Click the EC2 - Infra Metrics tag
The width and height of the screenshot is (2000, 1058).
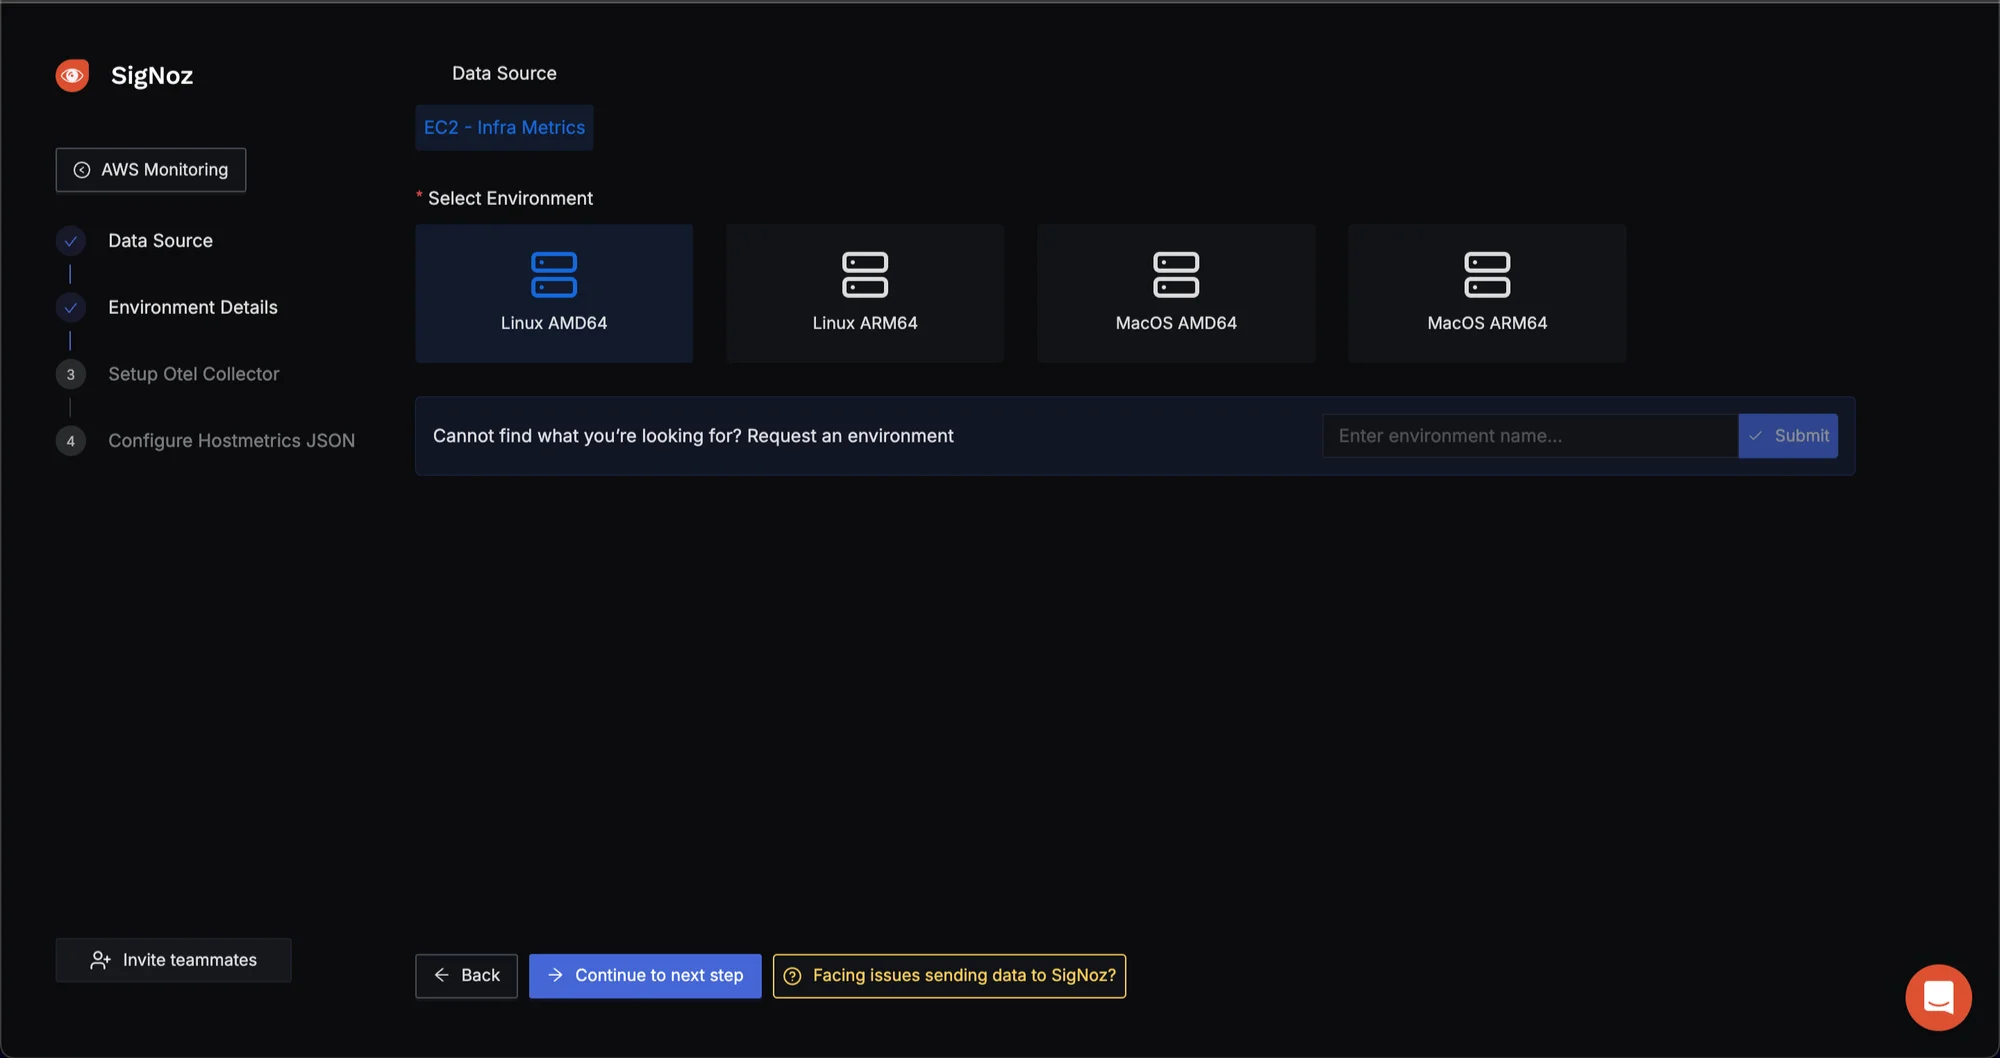pyautogui.click(x=504, y=128)
